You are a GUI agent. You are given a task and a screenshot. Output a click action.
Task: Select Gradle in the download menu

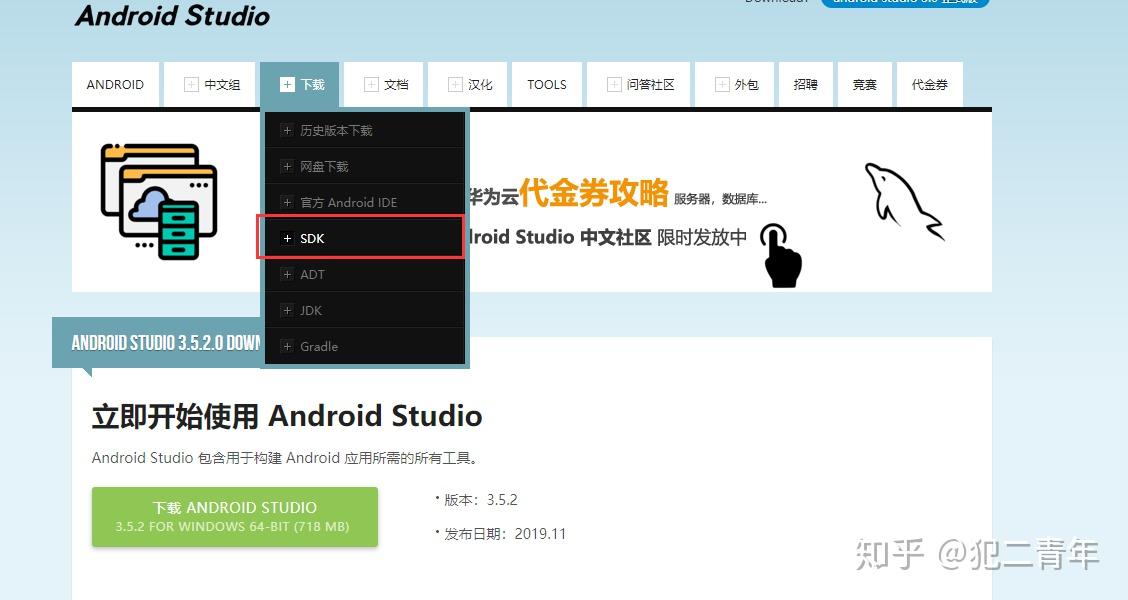[x=365, y=346]
